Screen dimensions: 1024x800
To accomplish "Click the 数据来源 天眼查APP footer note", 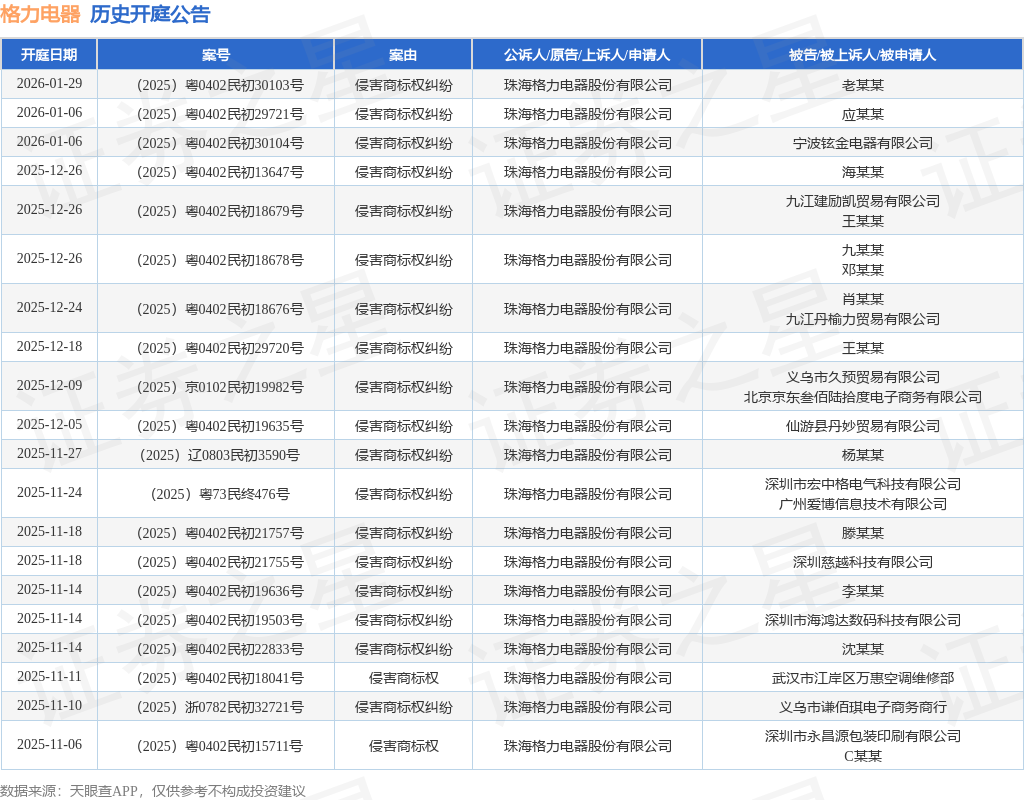I will point(152,792).
